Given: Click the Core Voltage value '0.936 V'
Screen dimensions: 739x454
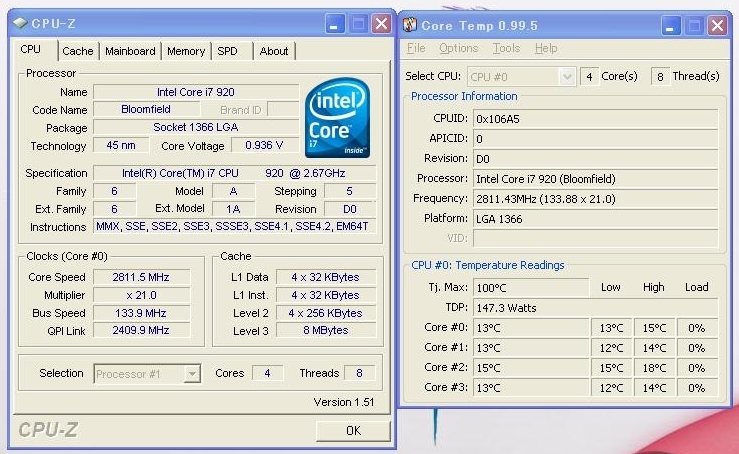Looking at the screenshot, I should (x=264, y=145).
